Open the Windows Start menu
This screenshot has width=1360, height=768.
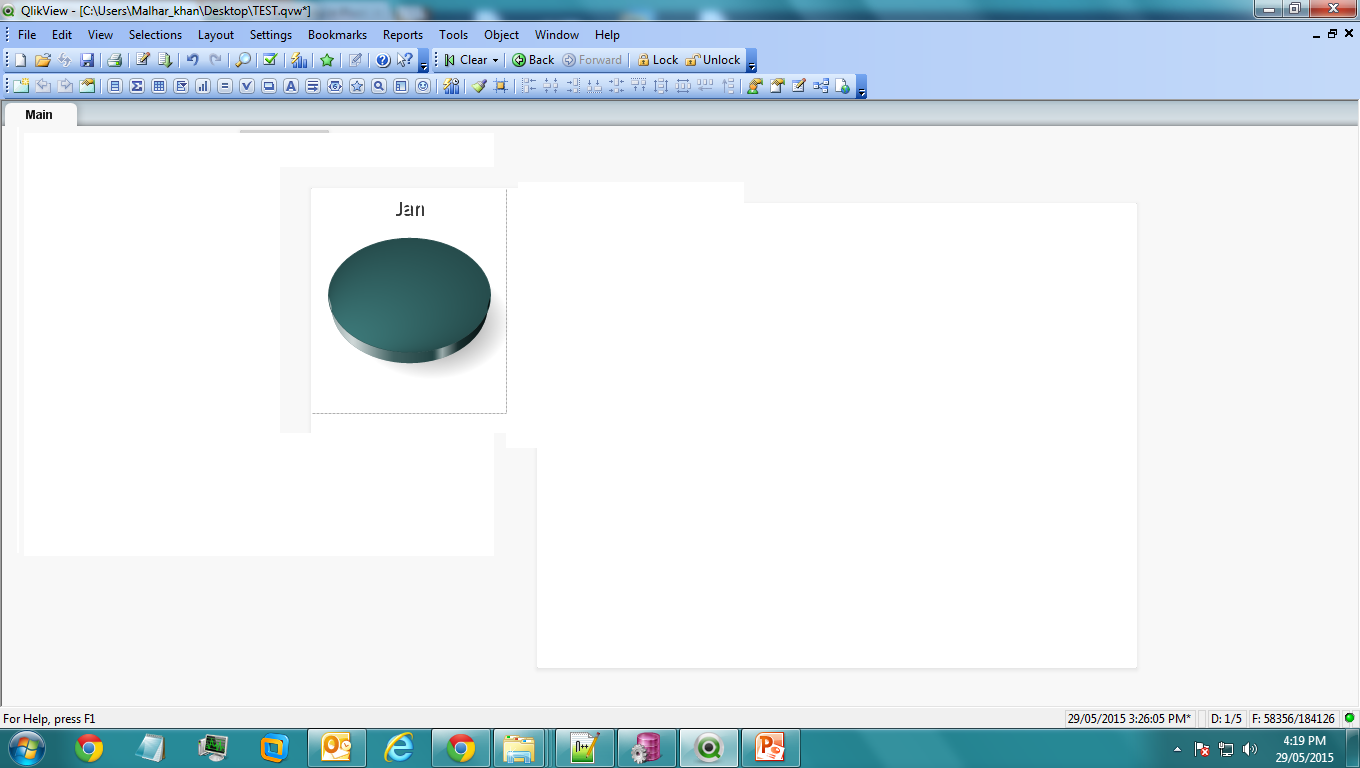pos(25,748)
